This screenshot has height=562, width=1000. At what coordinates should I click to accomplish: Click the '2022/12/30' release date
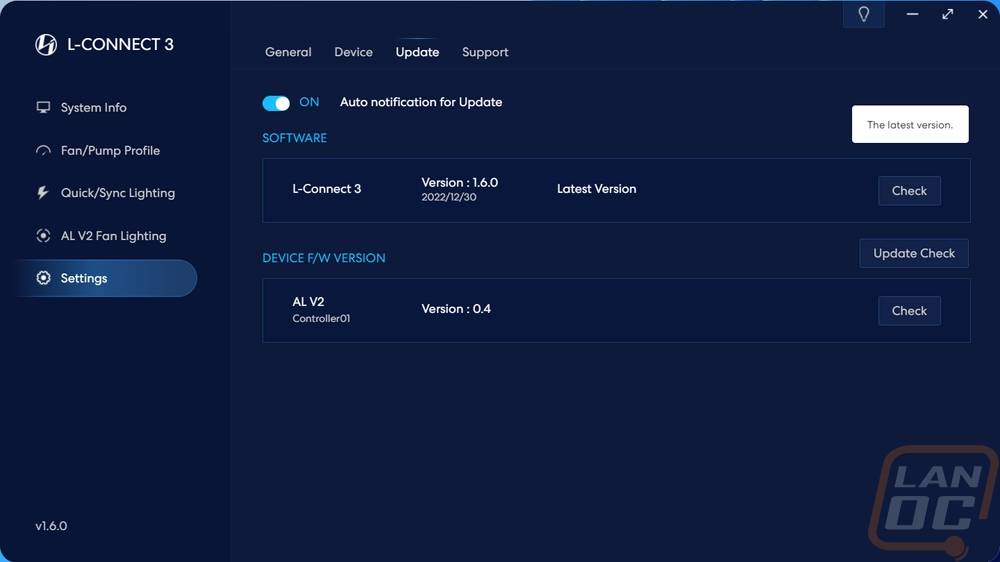click(449, 198)
